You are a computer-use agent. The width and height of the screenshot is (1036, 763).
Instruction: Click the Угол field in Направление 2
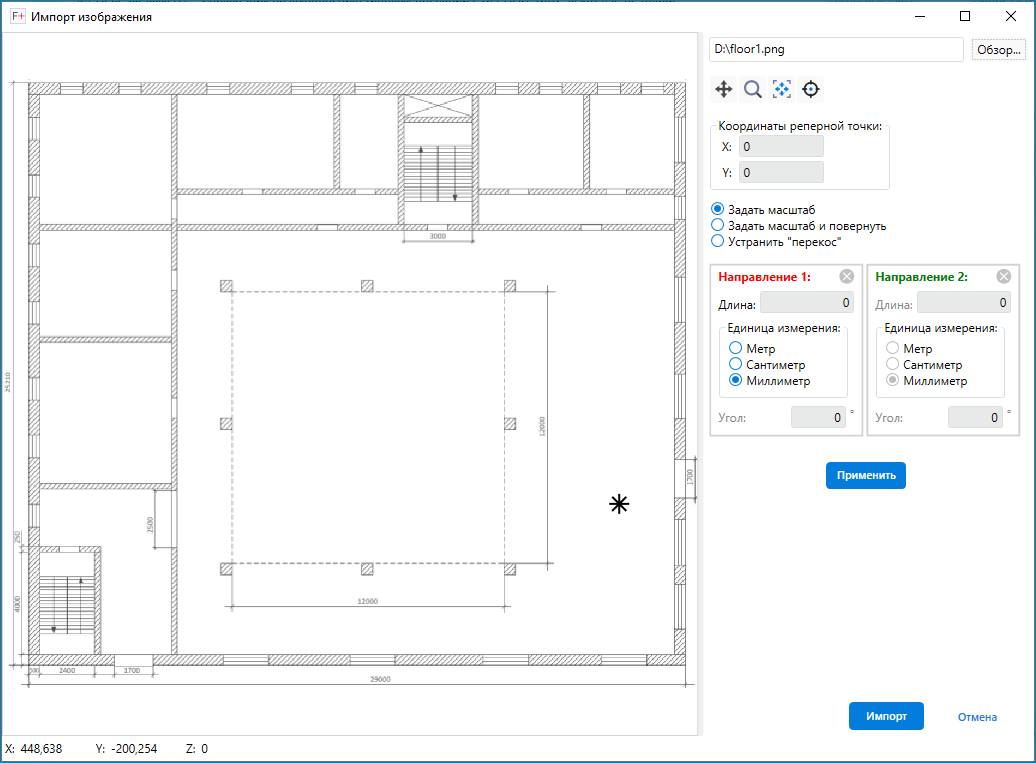click(976, 418)
